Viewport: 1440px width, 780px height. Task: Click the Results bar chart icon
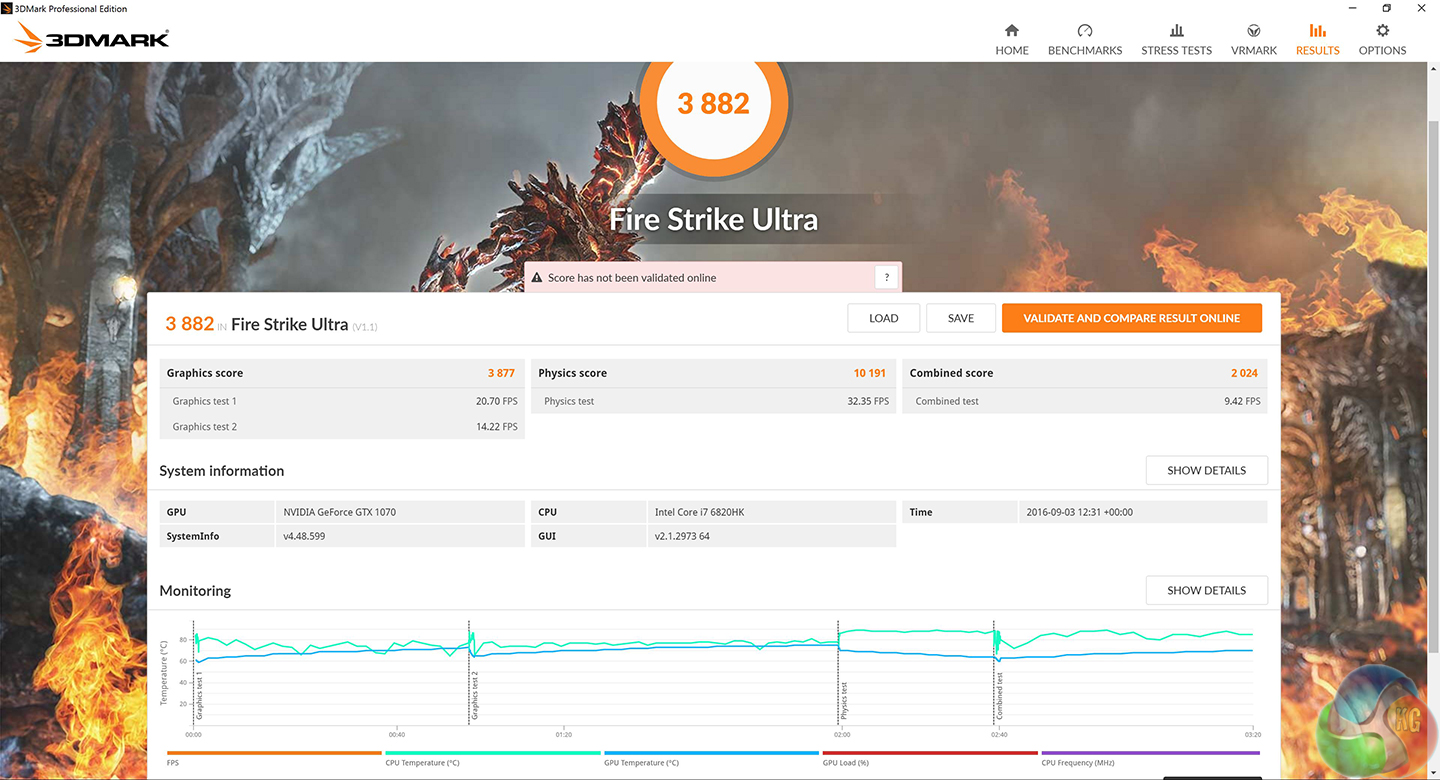1317,31
